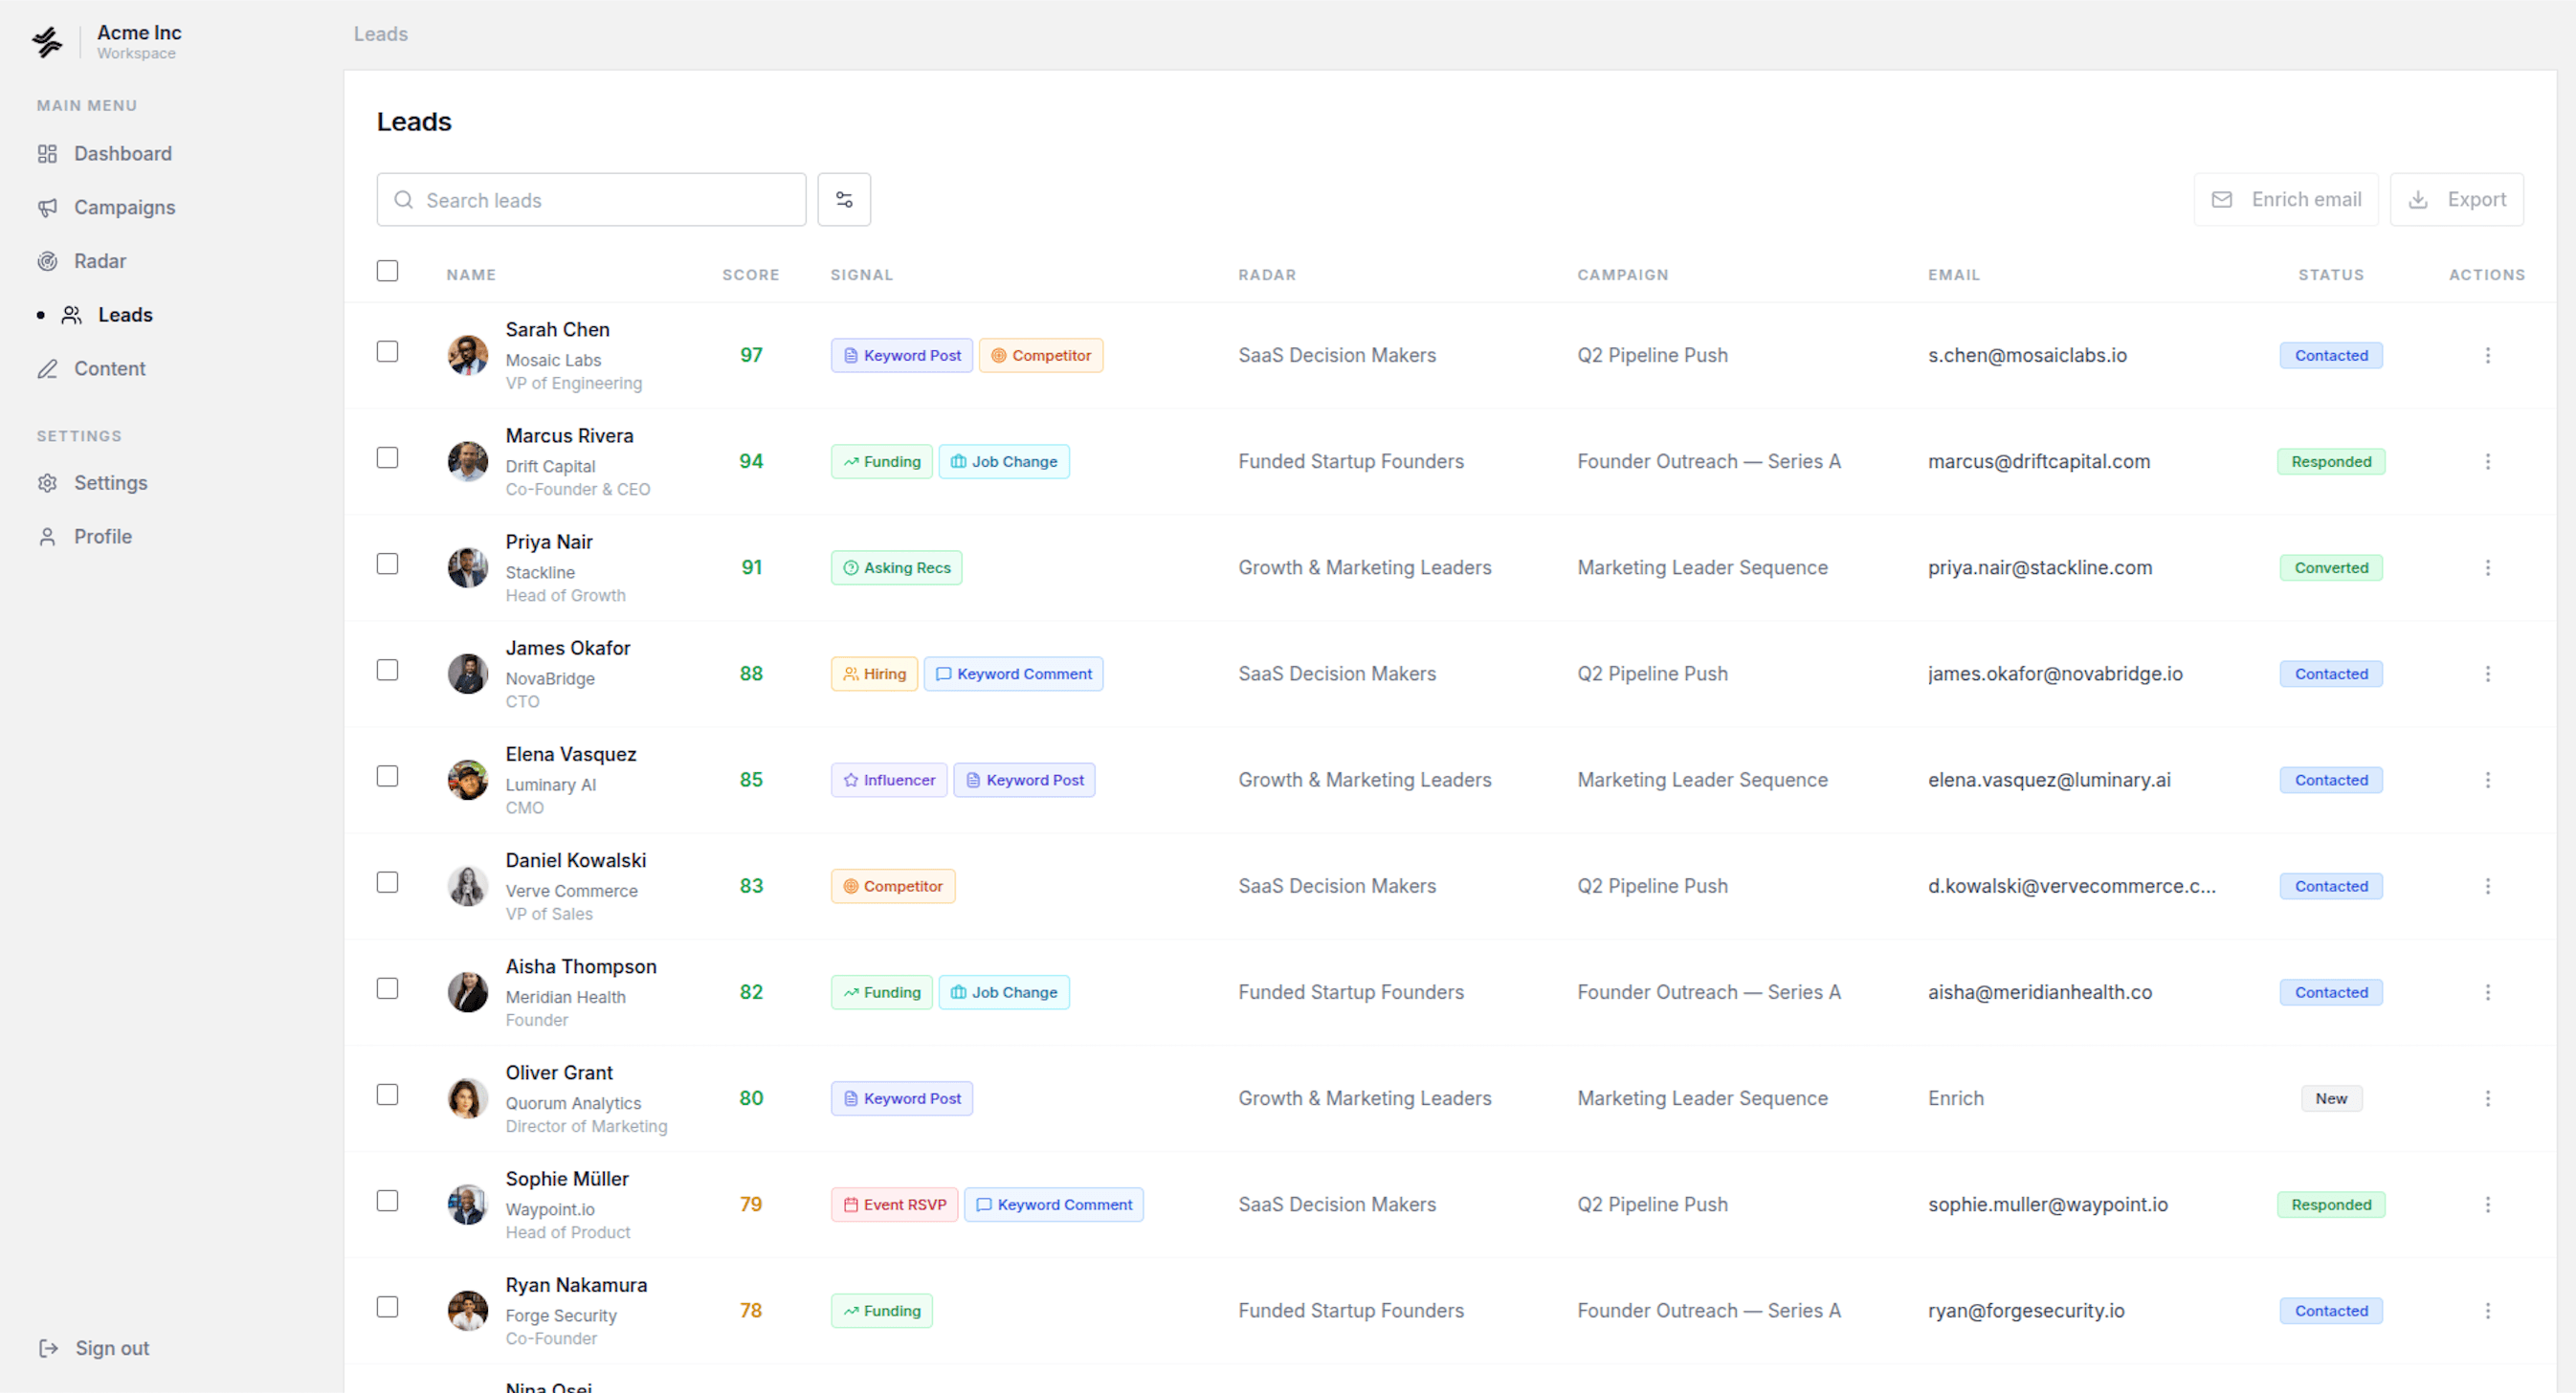This screenshot has width=2576, height=1393.
Task: Click the Radar target icon
Action: (47, 262)
